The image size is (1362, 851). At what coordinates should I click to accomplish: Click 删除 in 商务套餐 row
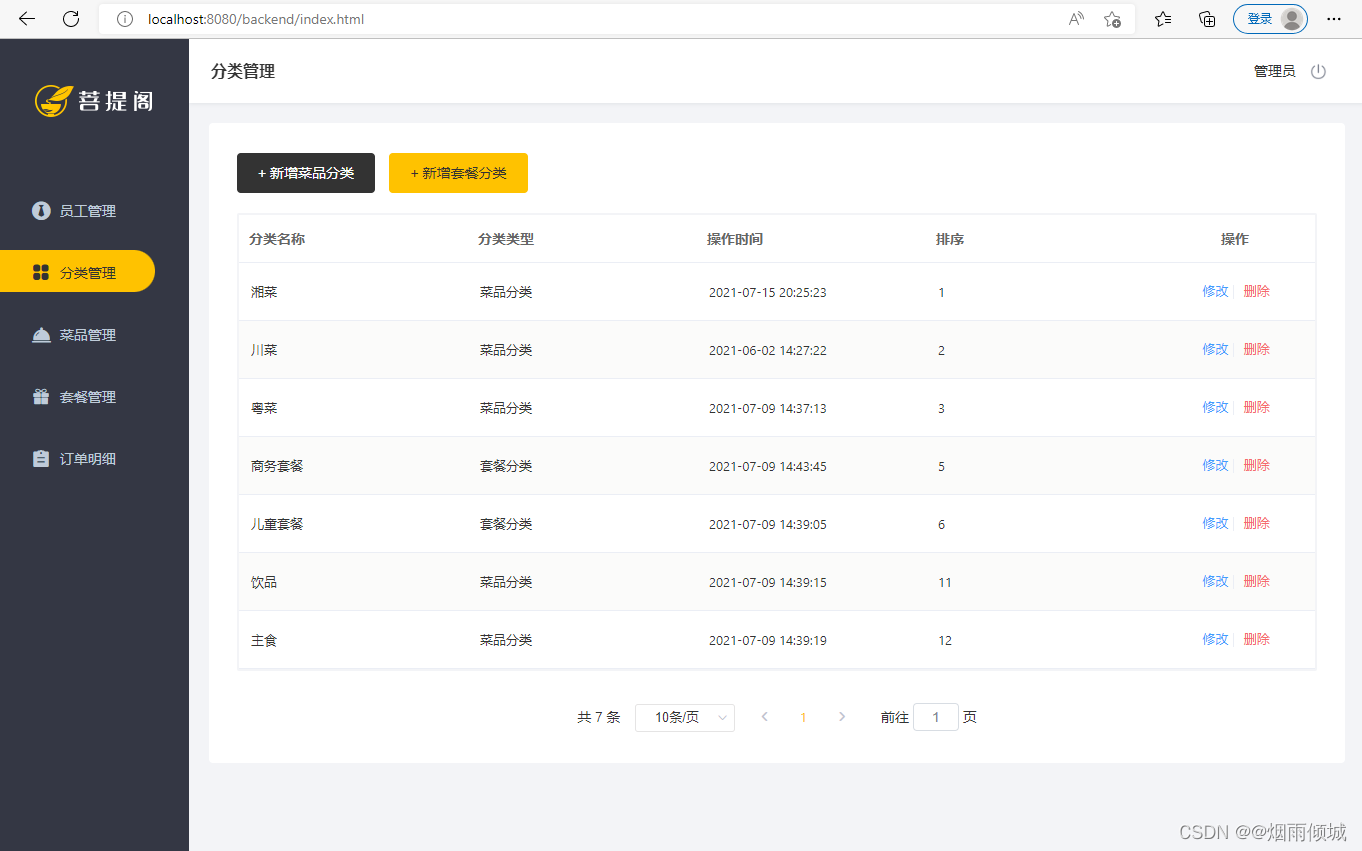(x=1256, y=465)
